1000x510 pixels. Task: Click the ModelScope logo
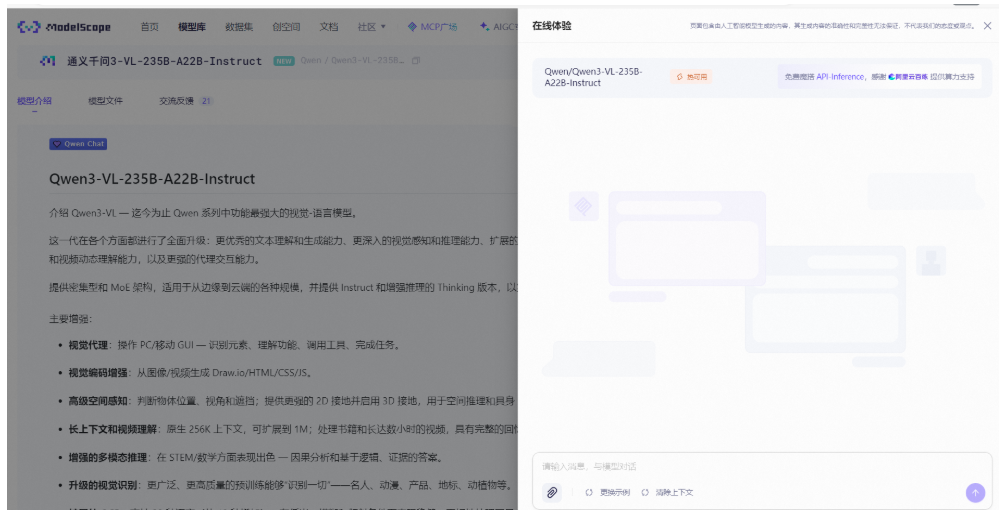[64, 27]
